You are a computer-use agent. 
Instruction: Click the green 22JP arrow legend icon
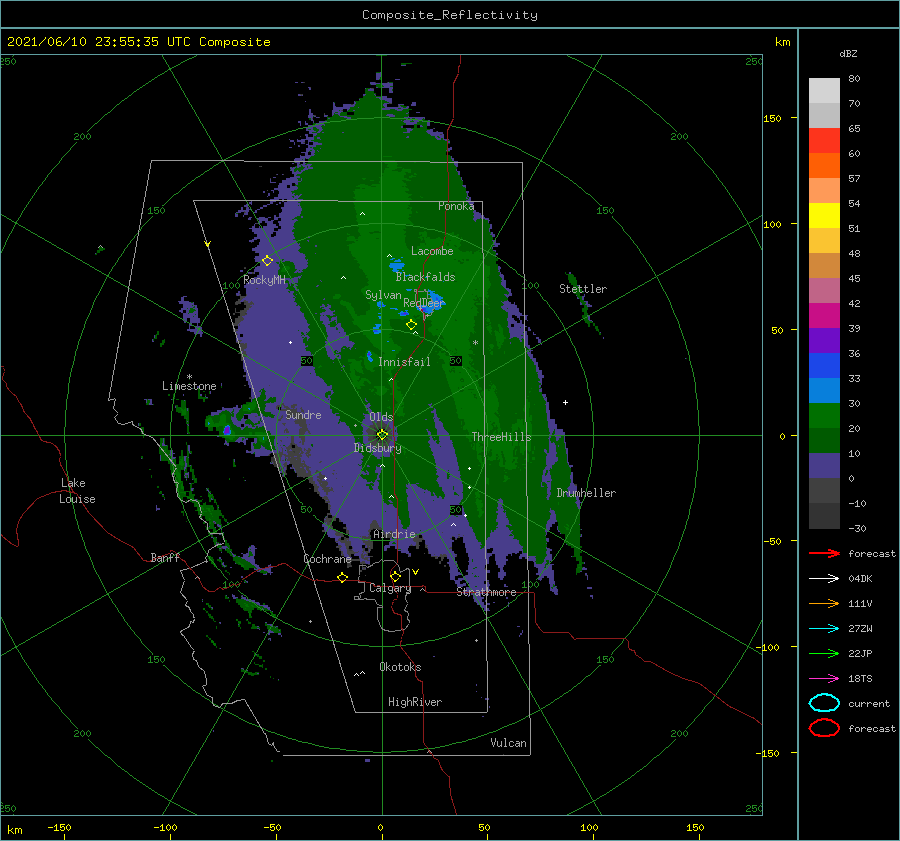point(824,653)
